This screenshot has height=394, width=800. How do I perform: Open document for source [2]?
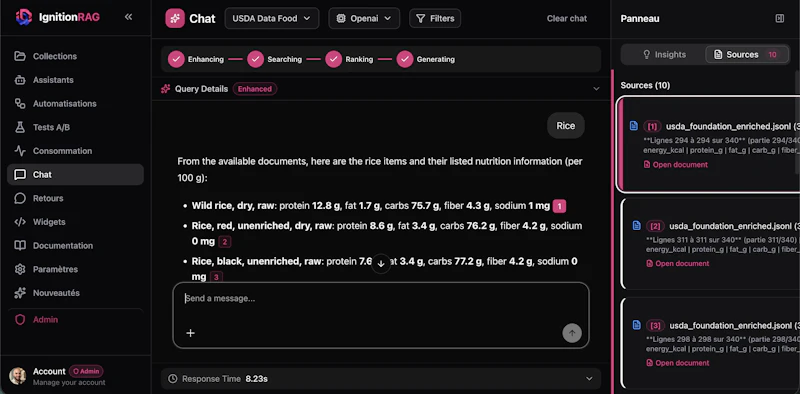click(678, 263)
